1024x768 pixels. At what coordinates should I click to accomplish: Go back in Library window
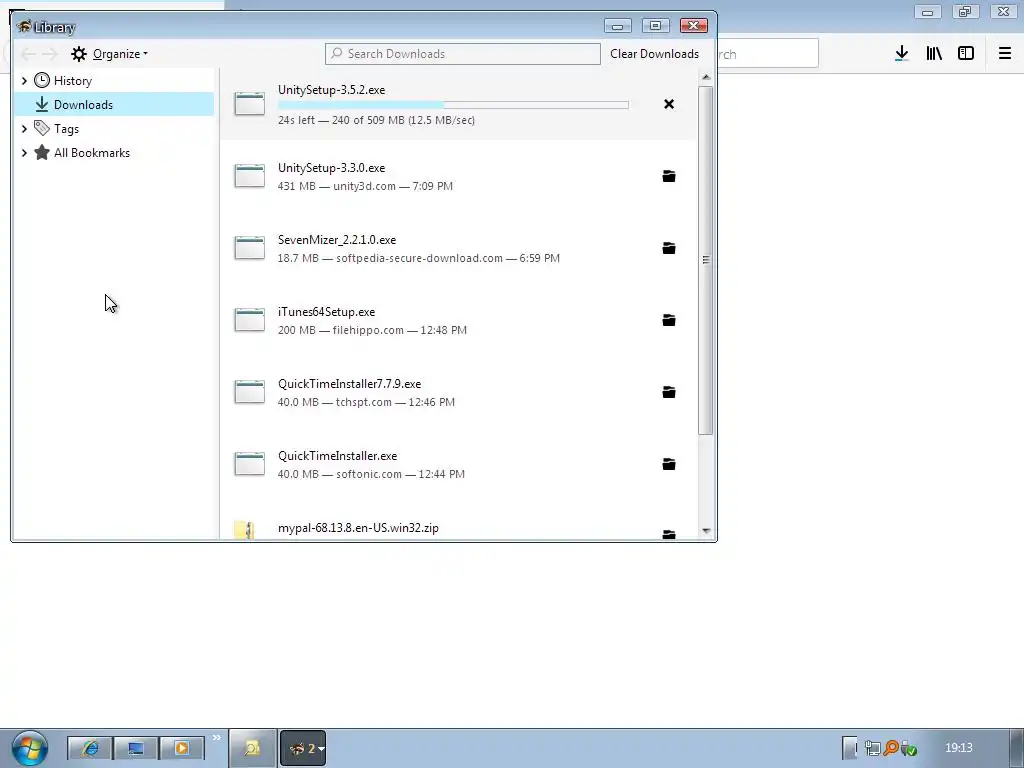(x=27, y=54)
